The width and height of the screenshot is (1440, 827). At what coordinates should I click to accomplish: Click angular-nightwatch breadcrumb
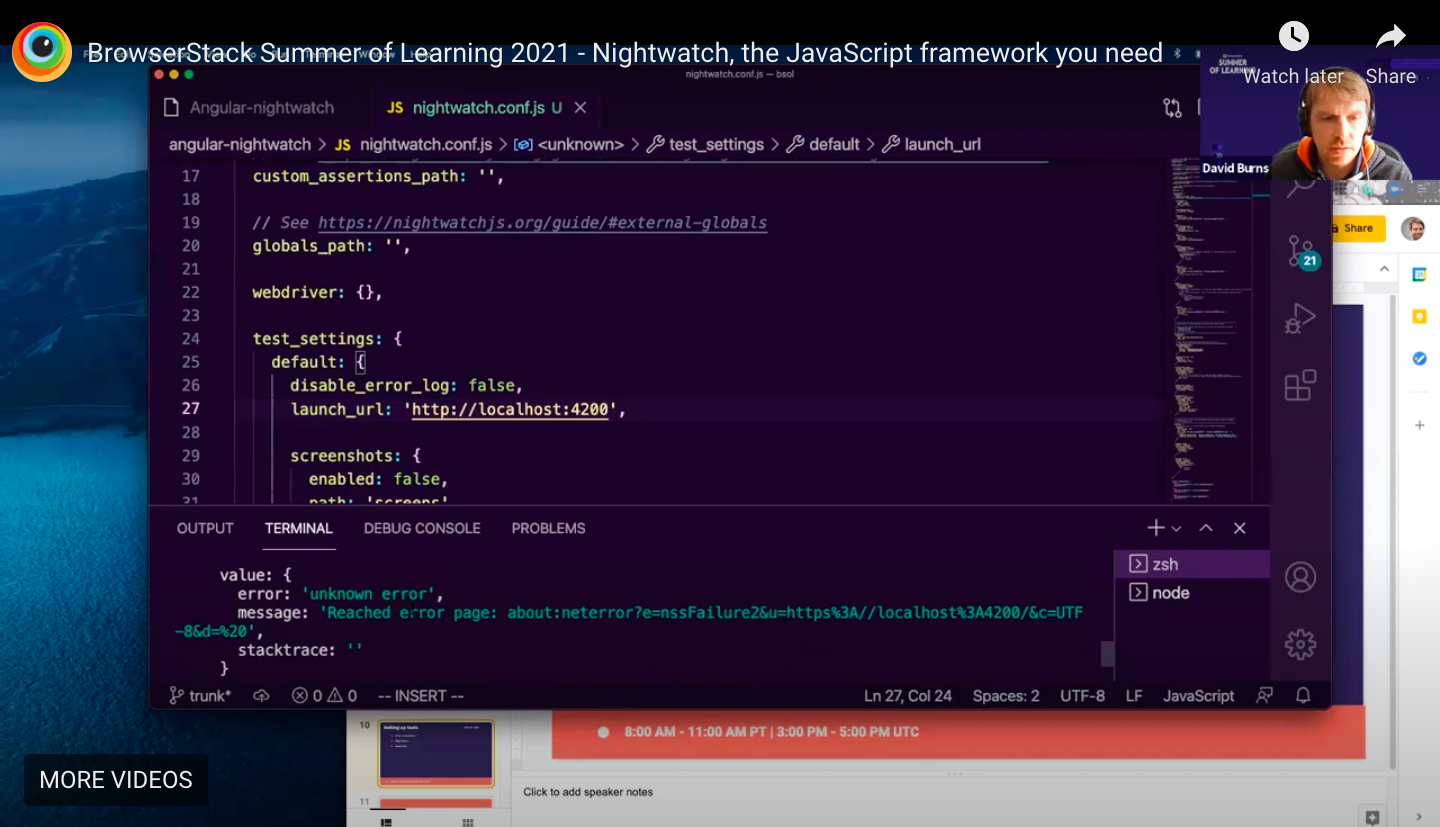click(x=240, y=144)
